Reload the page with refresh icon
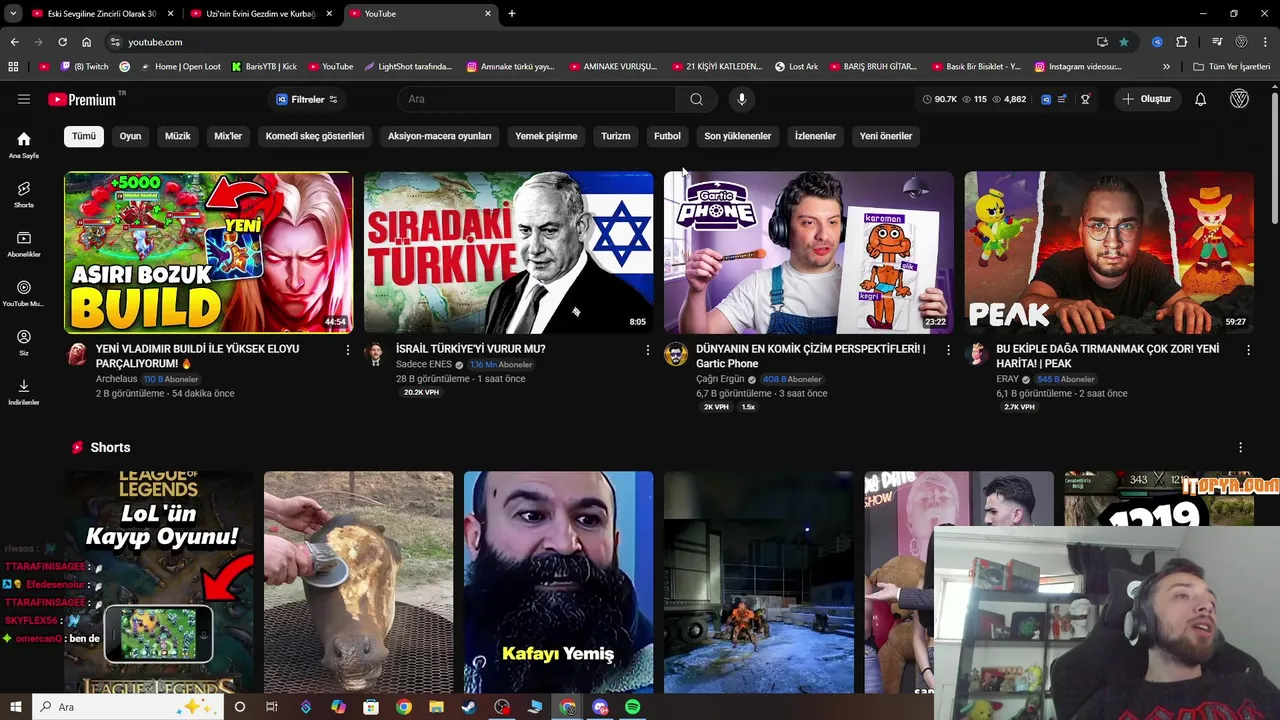This screenshot has width=1280, height=720. click(x=62, y=42)
